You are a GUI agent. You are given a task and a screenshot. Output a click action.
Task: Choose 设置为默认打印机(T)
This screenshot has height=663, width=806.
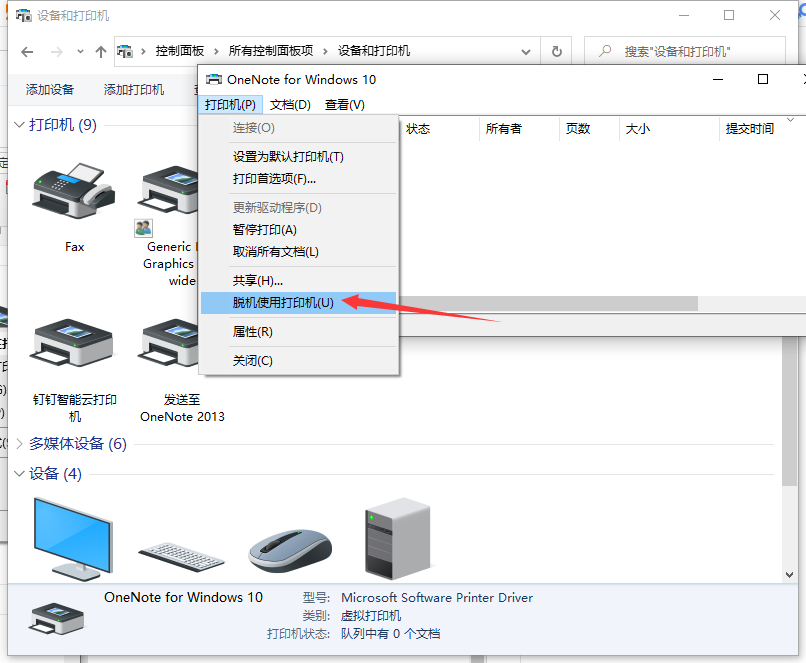(299, 157)
